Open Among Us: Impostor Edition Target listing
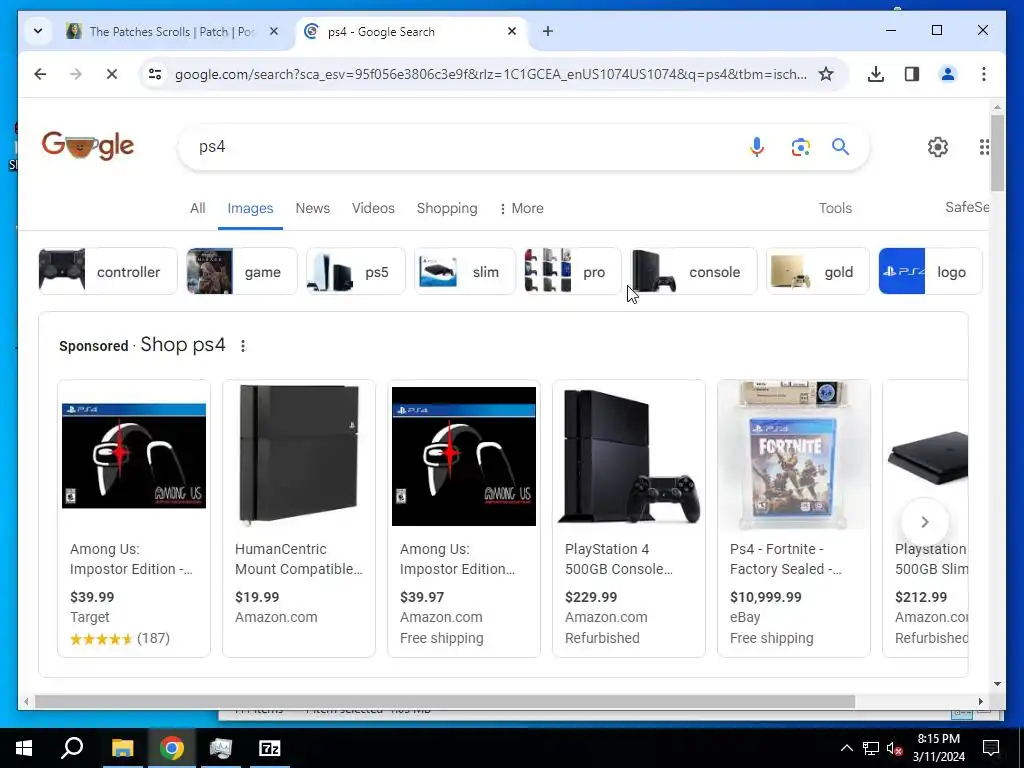The height and width of the screenshot is (768, 1024). tap(131, 559)
